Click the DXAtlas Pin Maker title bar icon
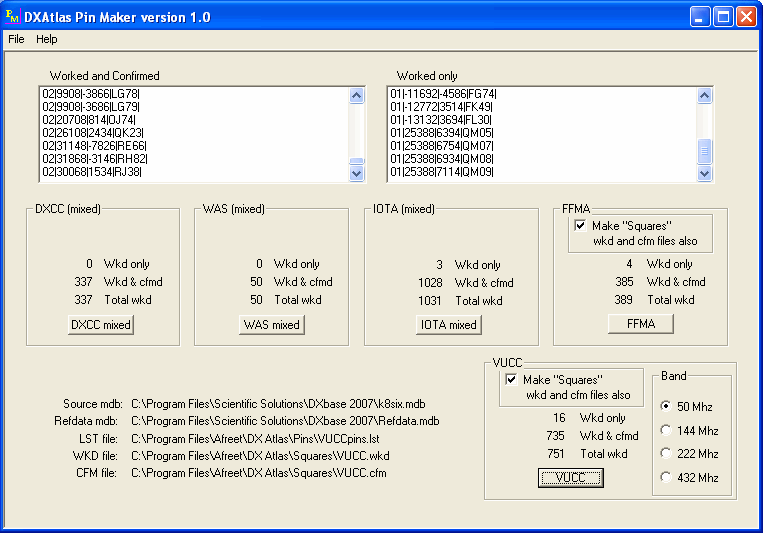Image resolution: width=765 pixels, height=534 pixels. coord(13,16)
